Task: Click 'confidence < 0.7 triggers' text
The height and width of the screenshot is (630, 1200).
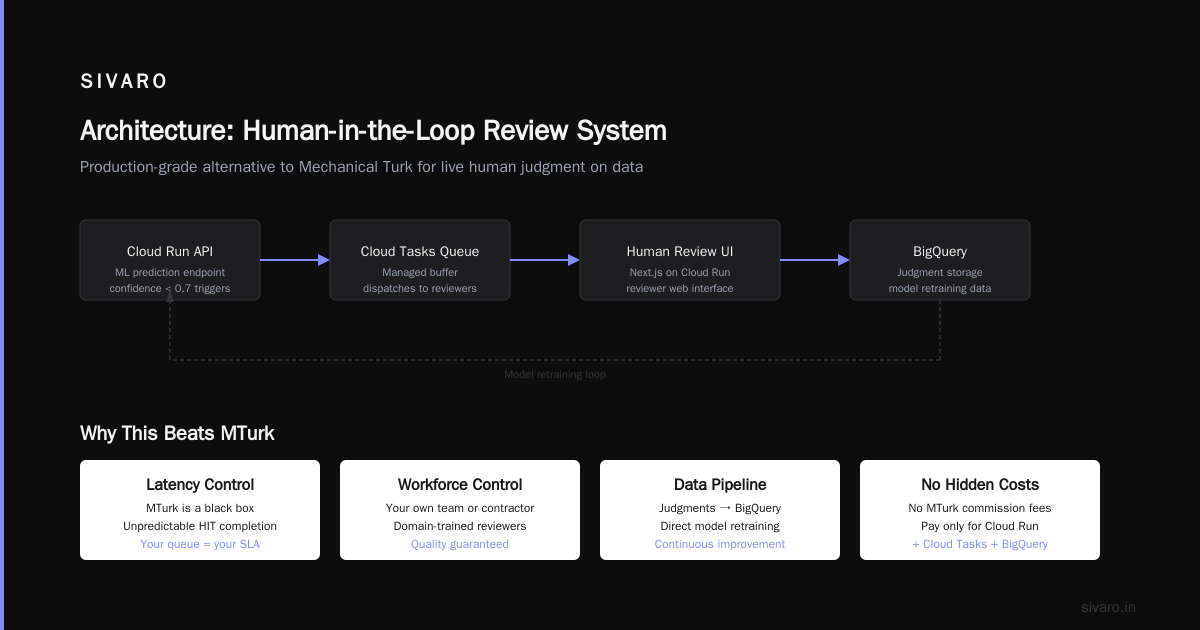Action: 170,289
